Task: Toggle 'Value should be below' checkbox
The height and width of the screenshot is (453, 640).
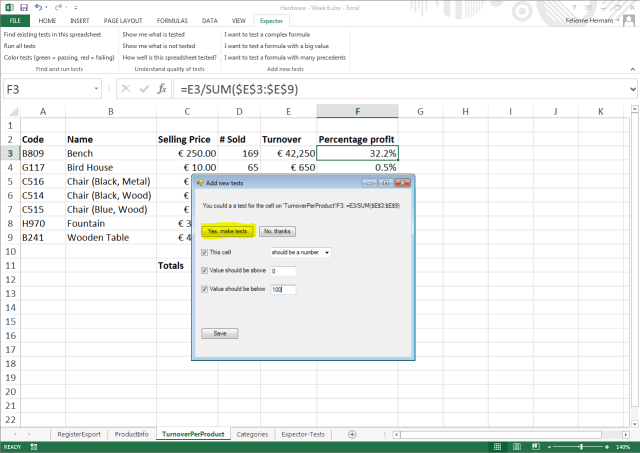Action: (x=204, y=289)
